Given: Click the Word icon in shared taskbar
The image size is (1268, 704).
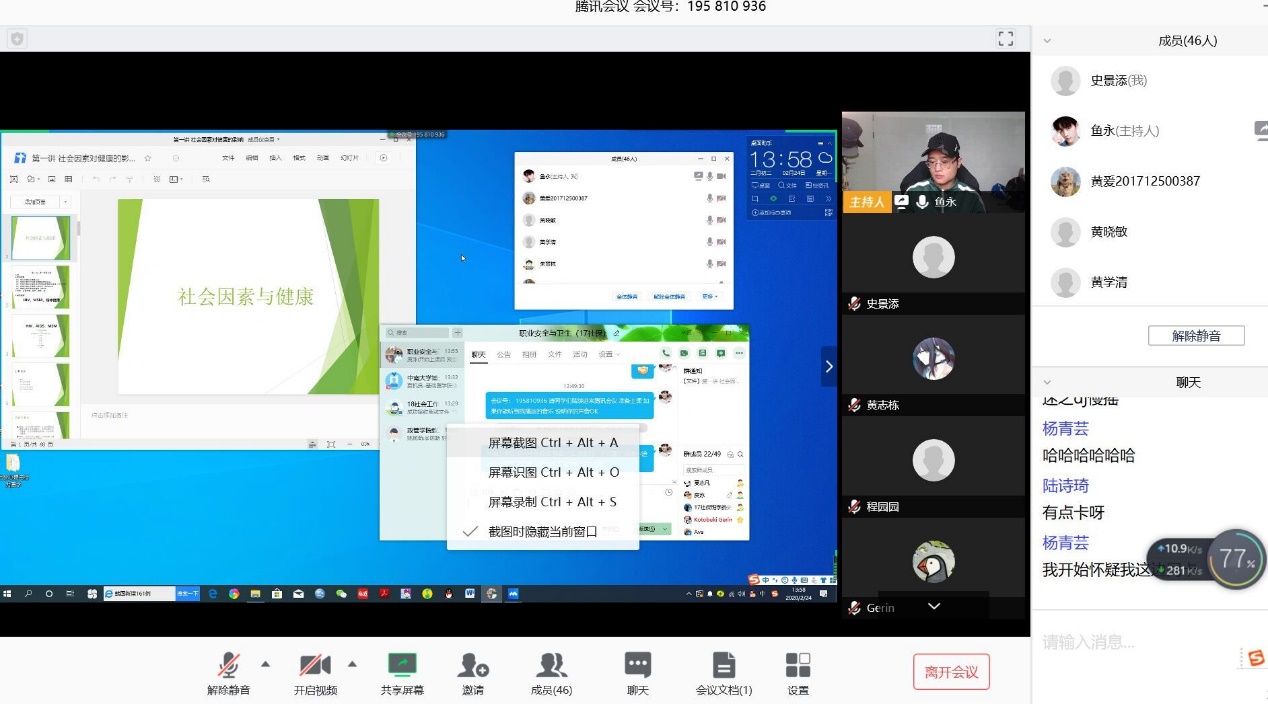Looking at the screenshot, I should click(x=469, y=593).
